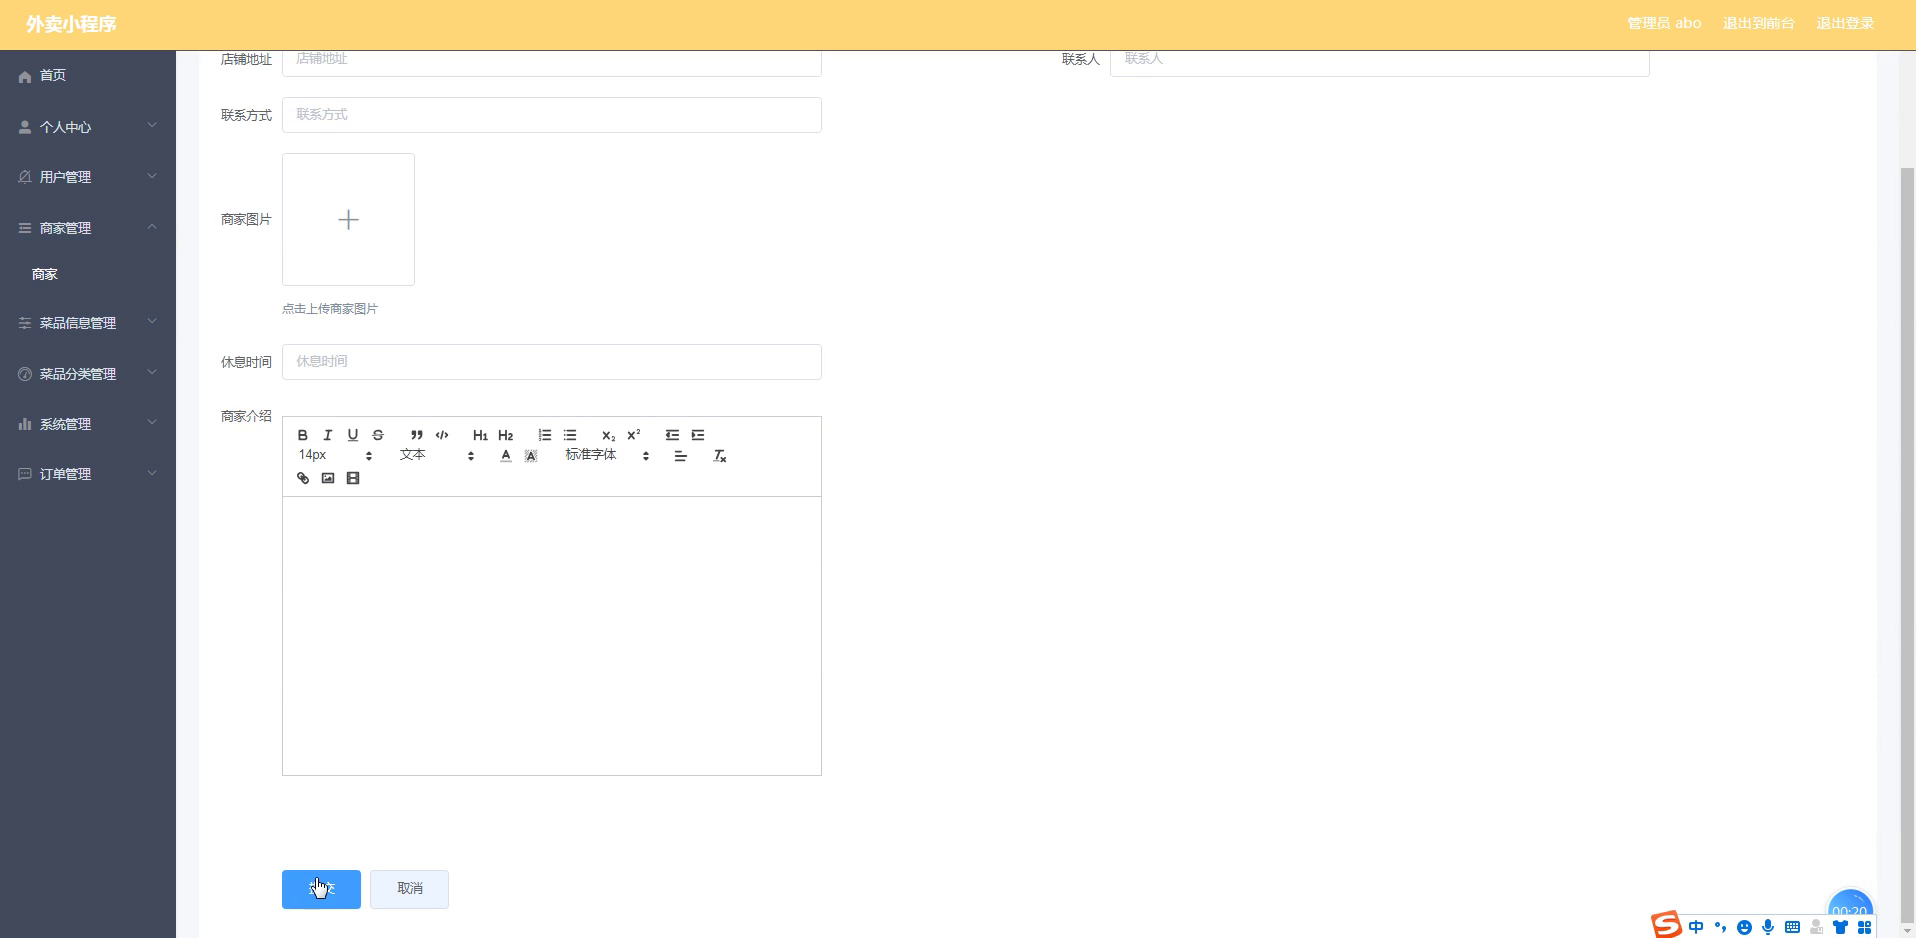Insert a bulleted list in the editor
Viewport: 1916px width, 938px height.
pyautogui.click(x=570, y=435)
